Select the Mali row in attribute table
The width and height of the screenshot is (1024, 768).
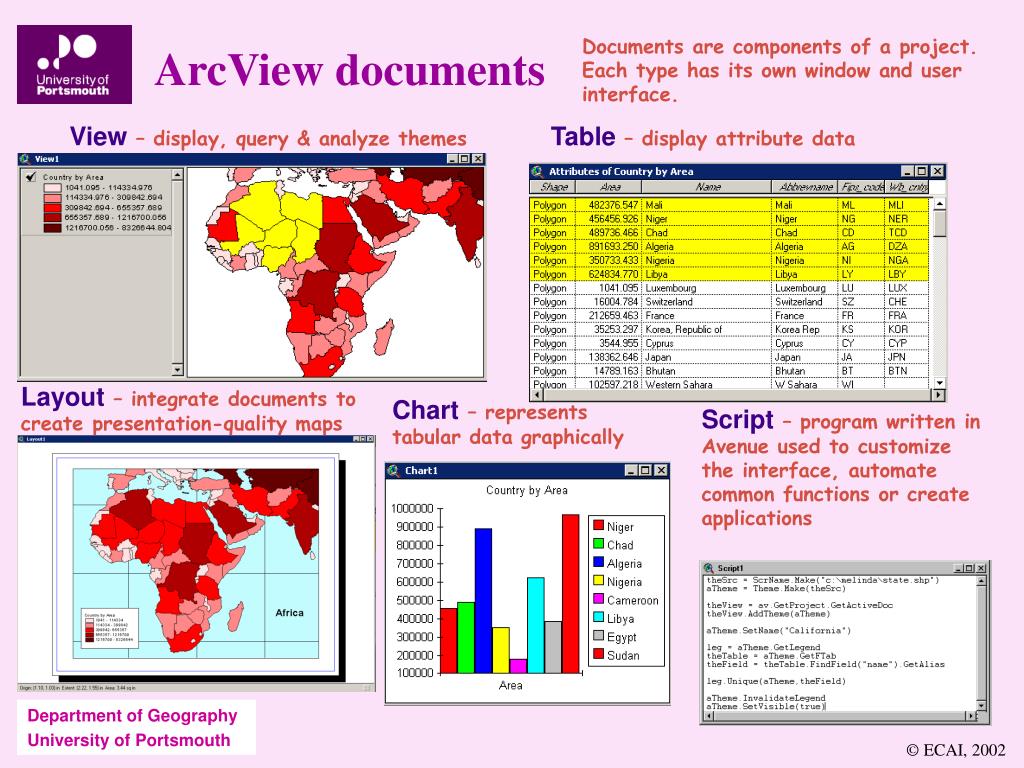pos(729,204)
